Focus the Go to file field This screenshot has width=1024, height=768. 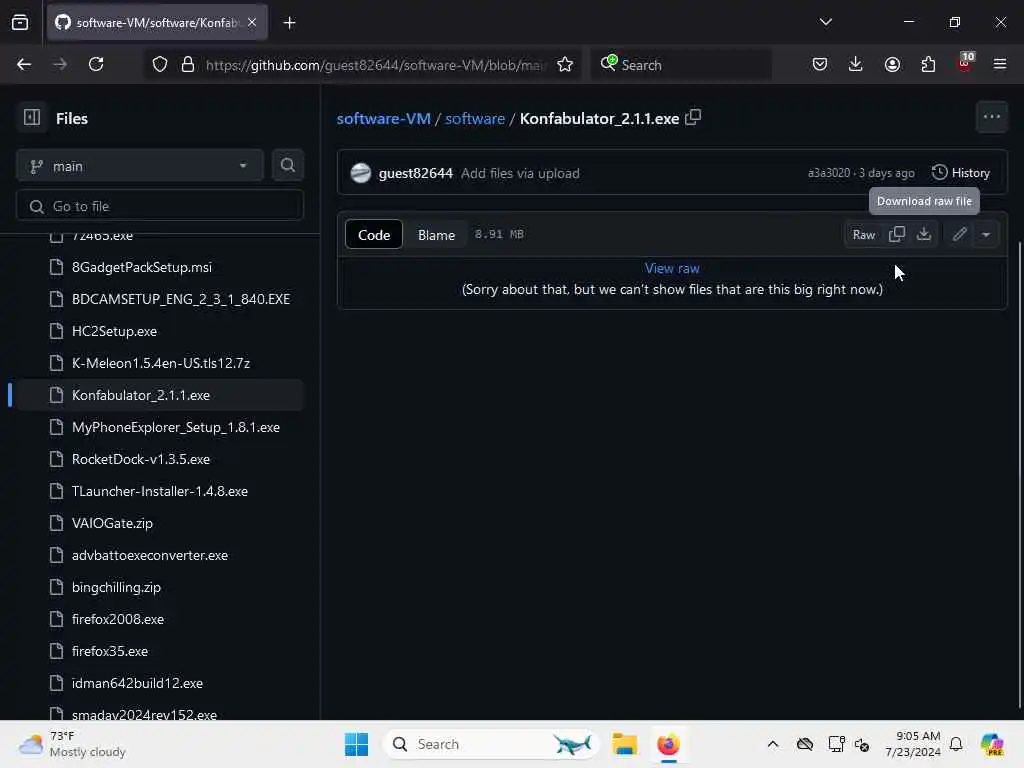(160, 206)
